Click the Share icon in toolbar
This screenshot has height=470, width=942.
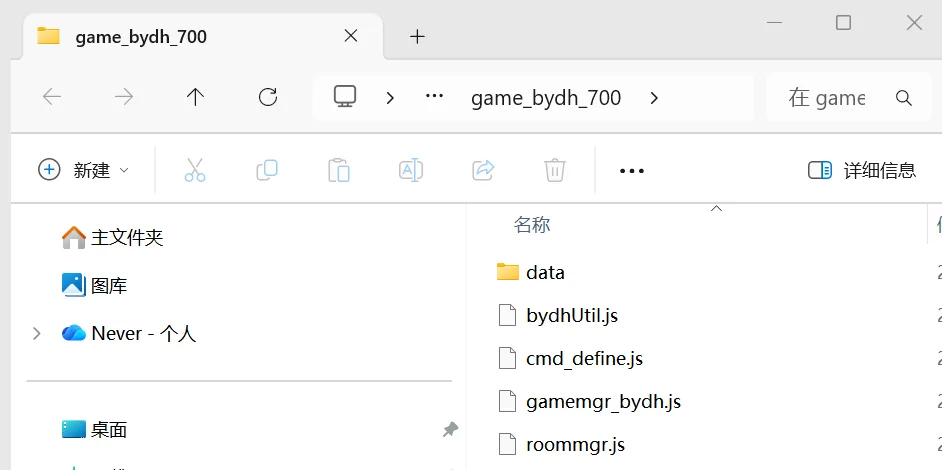tap(483, 170)
